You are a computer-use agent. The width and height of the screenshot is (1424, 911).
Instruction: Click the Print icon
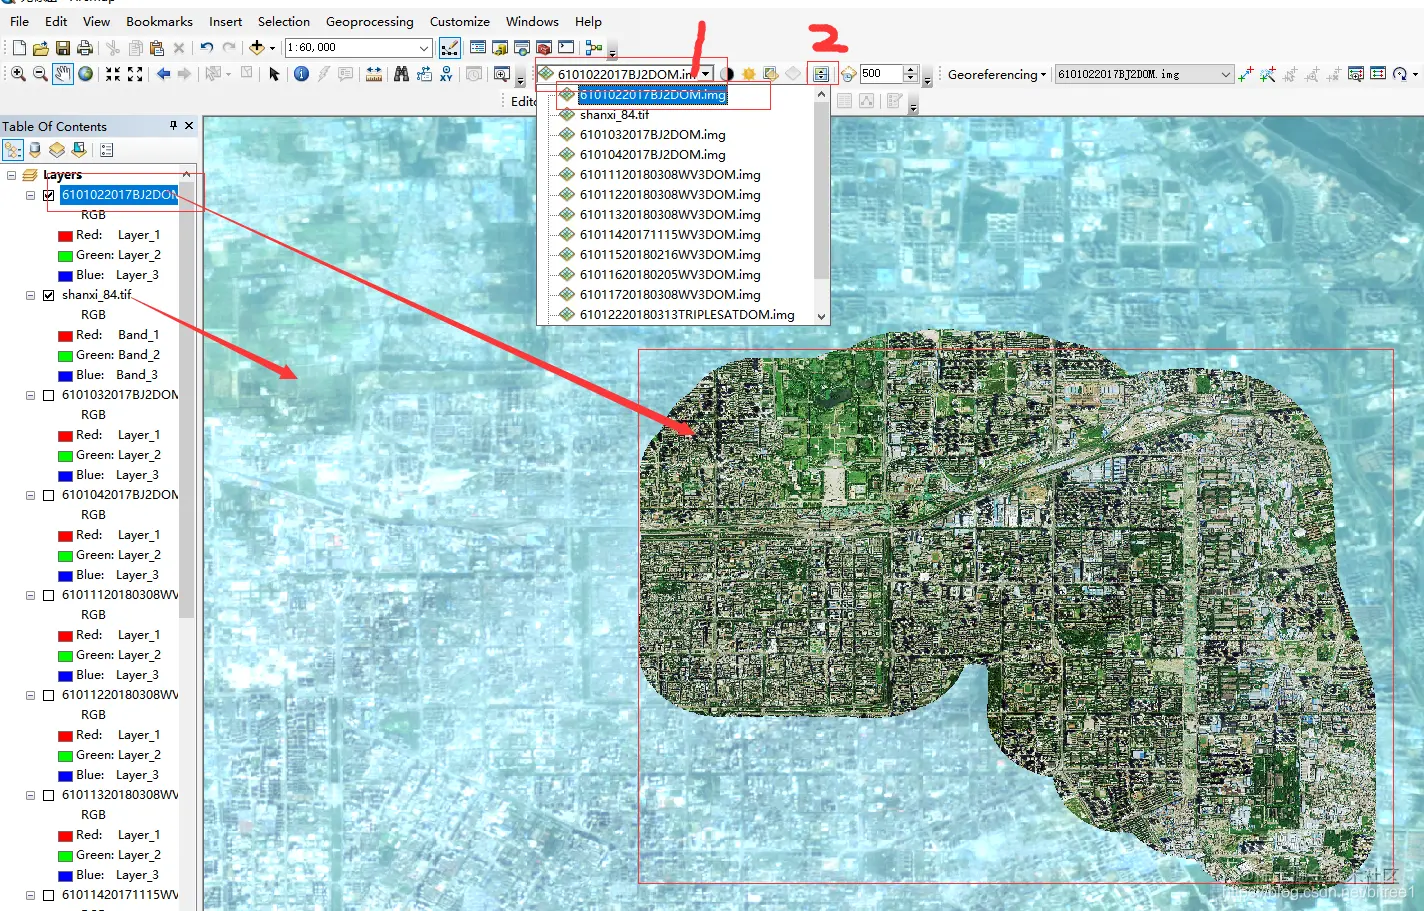click(x=85, y=47)
